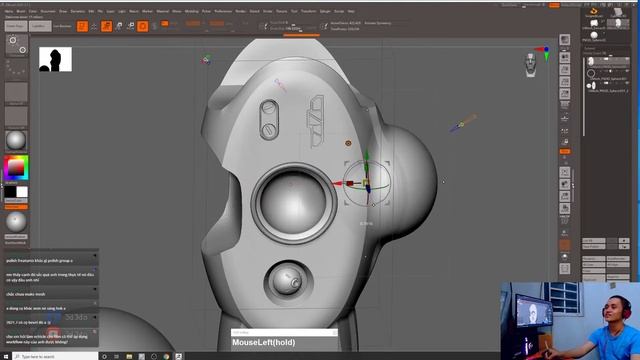
Task: Click the right-shelf Rotate view icon
Action: [x=564, y=209]
